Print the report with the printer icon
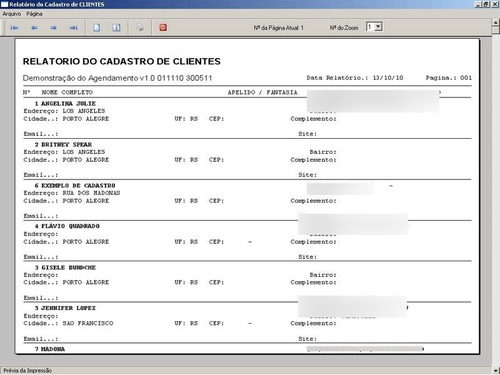Screen dimensions: 500x375 click(140, 28)
